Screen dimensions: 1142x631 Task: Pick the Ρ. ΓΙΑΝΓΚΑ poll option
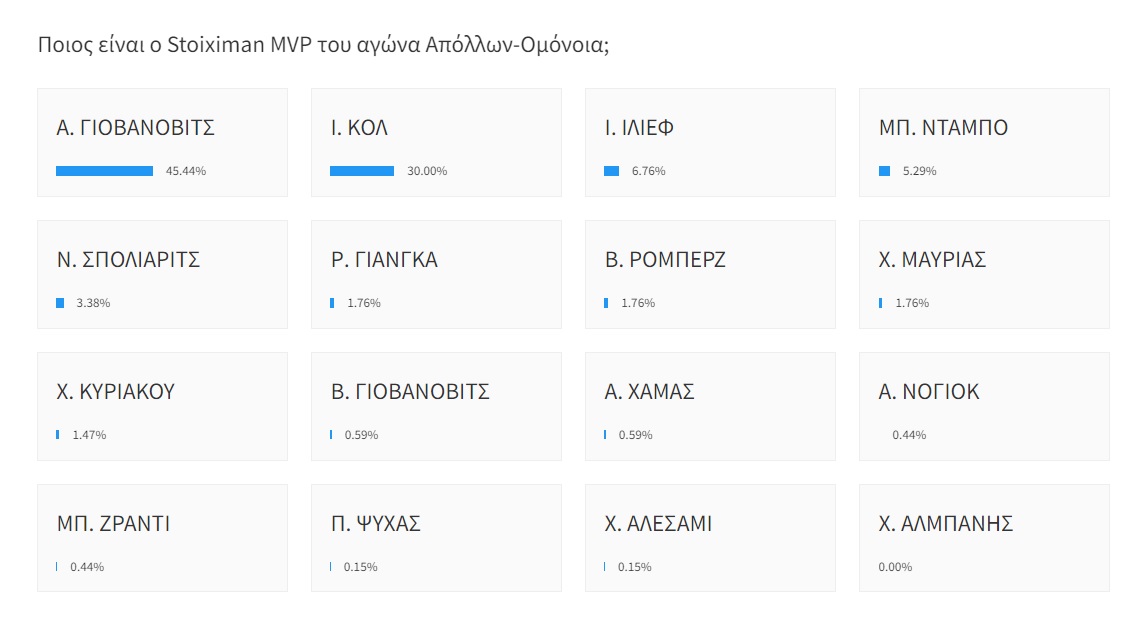point(436,275)
